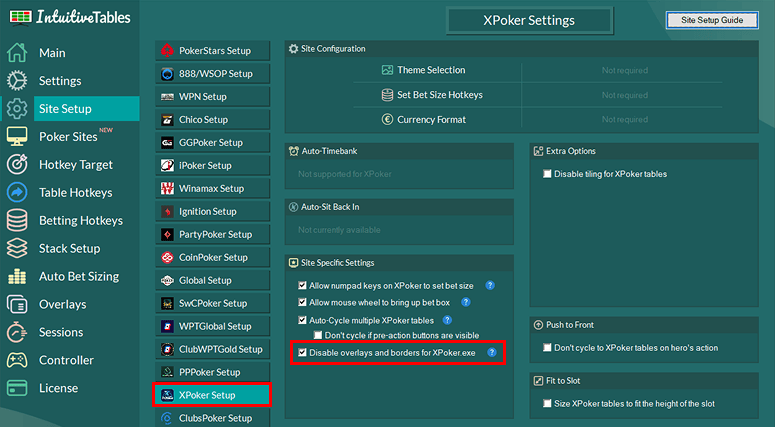Click the Stack Setup layers icon
This screenshot has height=427, width=775.
click(17, 248)
